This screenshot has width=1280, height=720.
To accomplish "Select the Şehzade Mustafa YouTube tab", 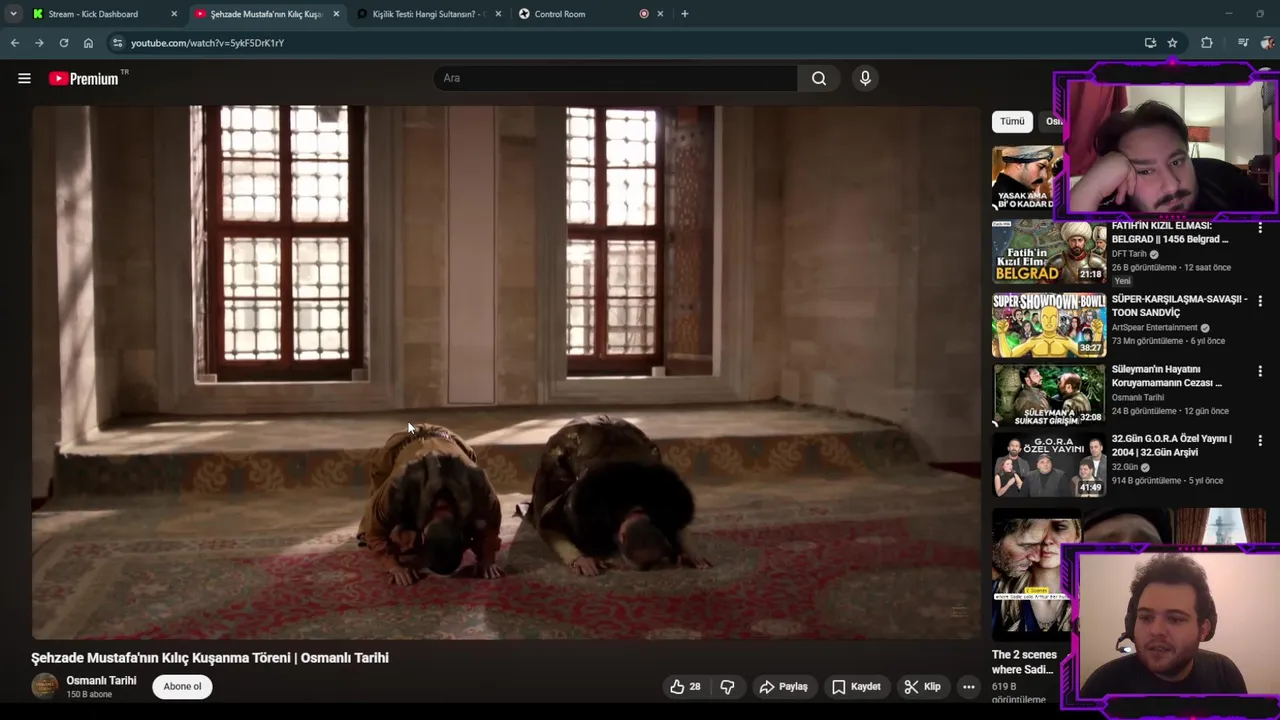I will (267, 14).
